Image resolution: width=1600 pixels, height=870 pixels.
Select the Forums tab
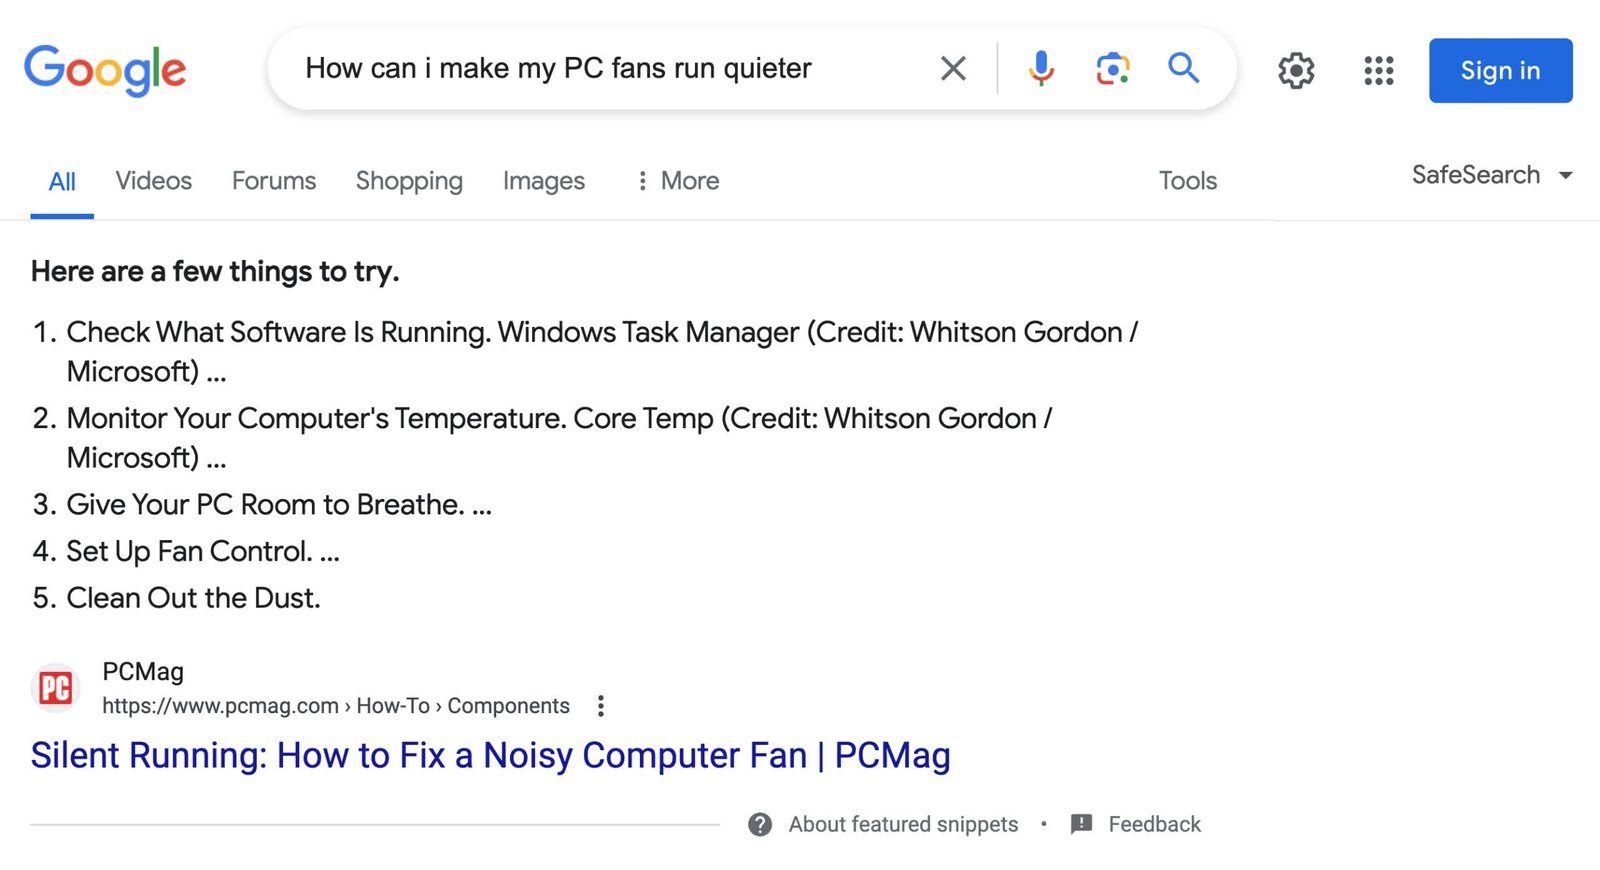(x=273, y=181)
